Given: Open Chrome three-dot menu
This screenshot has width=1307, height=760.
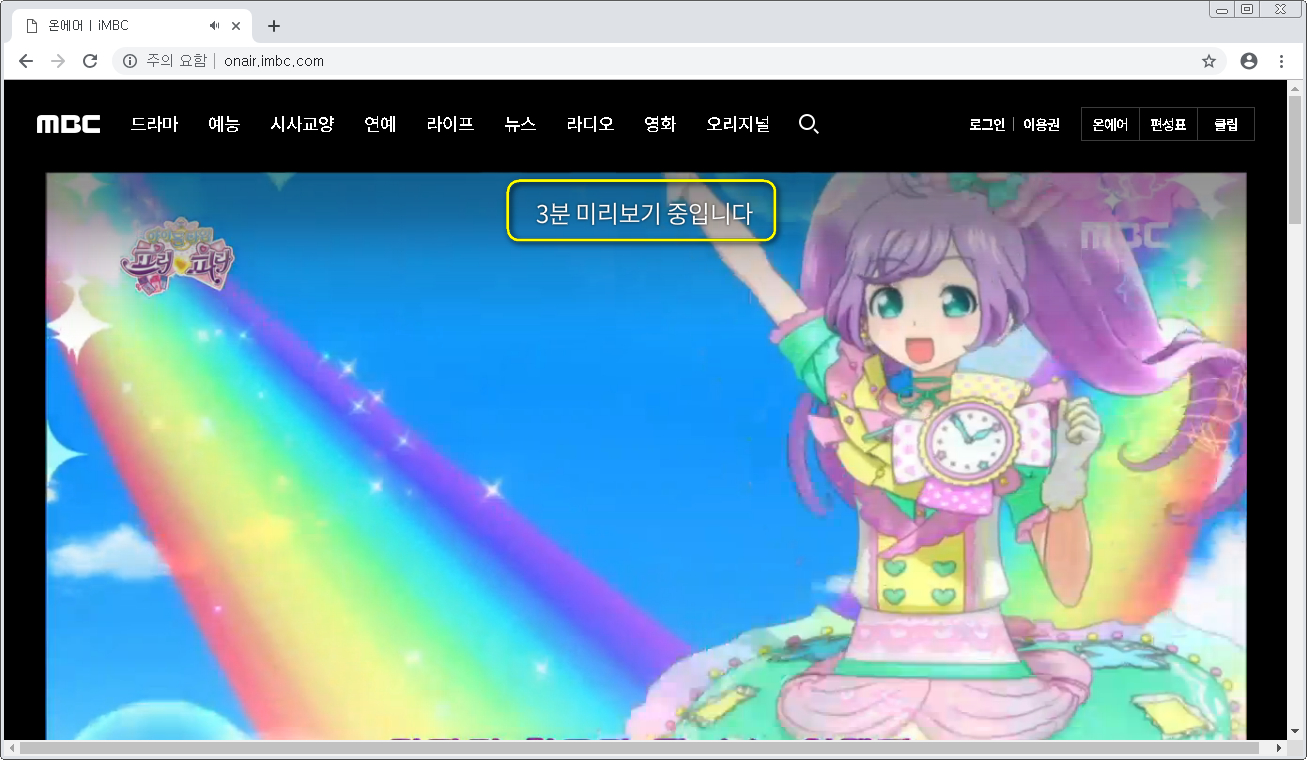Looking at the screenshot, I should pyautogui.click(x=1281, y=61).
